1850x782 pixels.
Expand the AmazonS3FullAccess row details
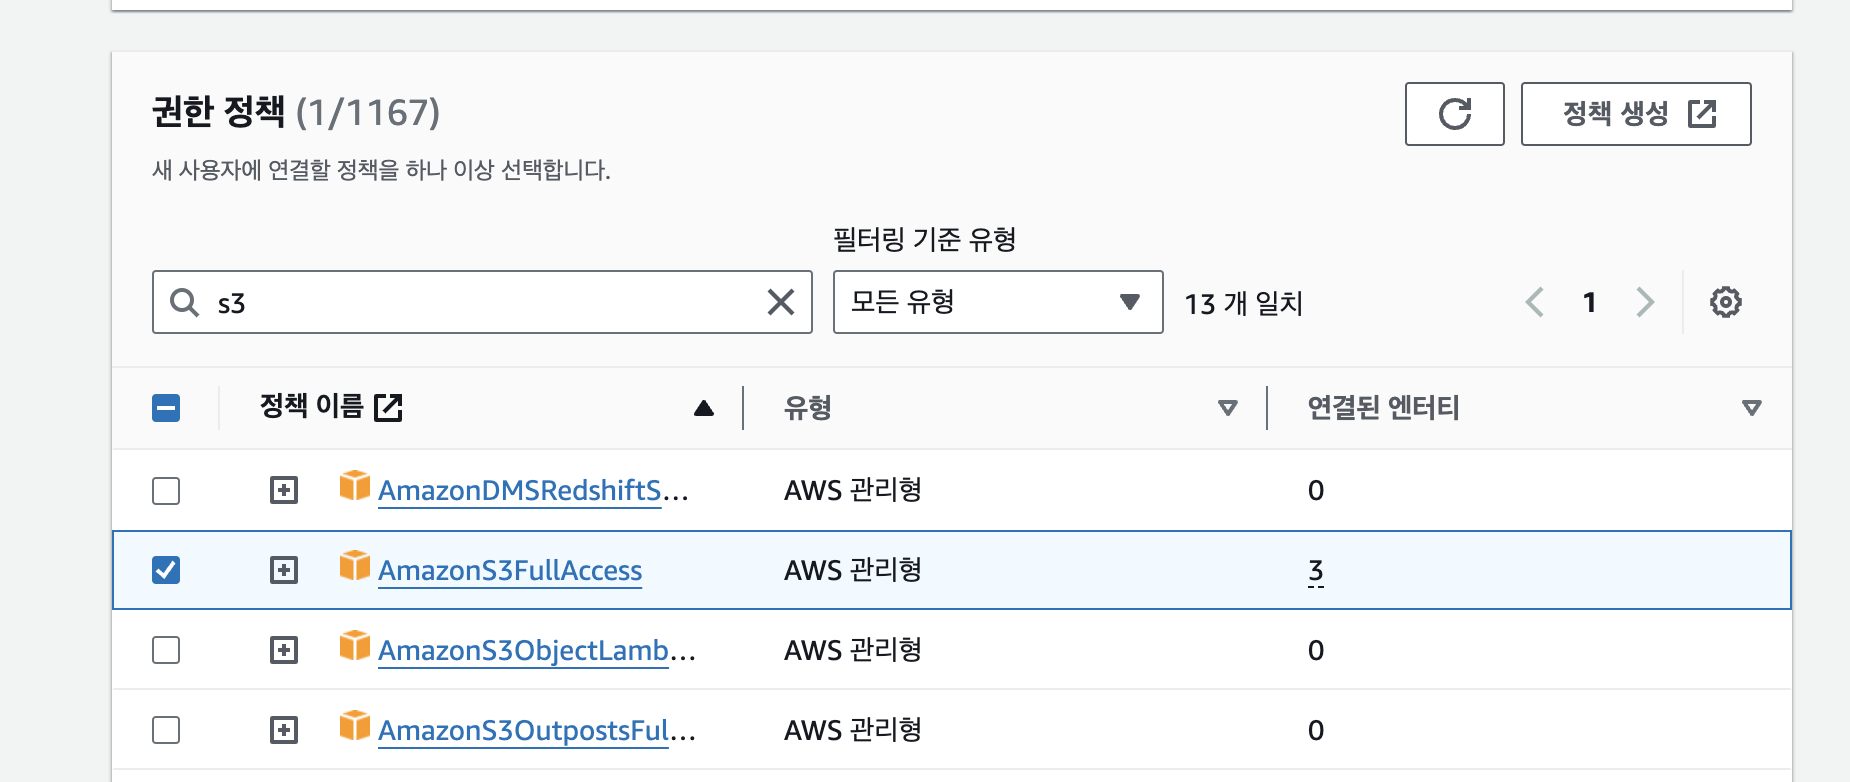[284, 570]
